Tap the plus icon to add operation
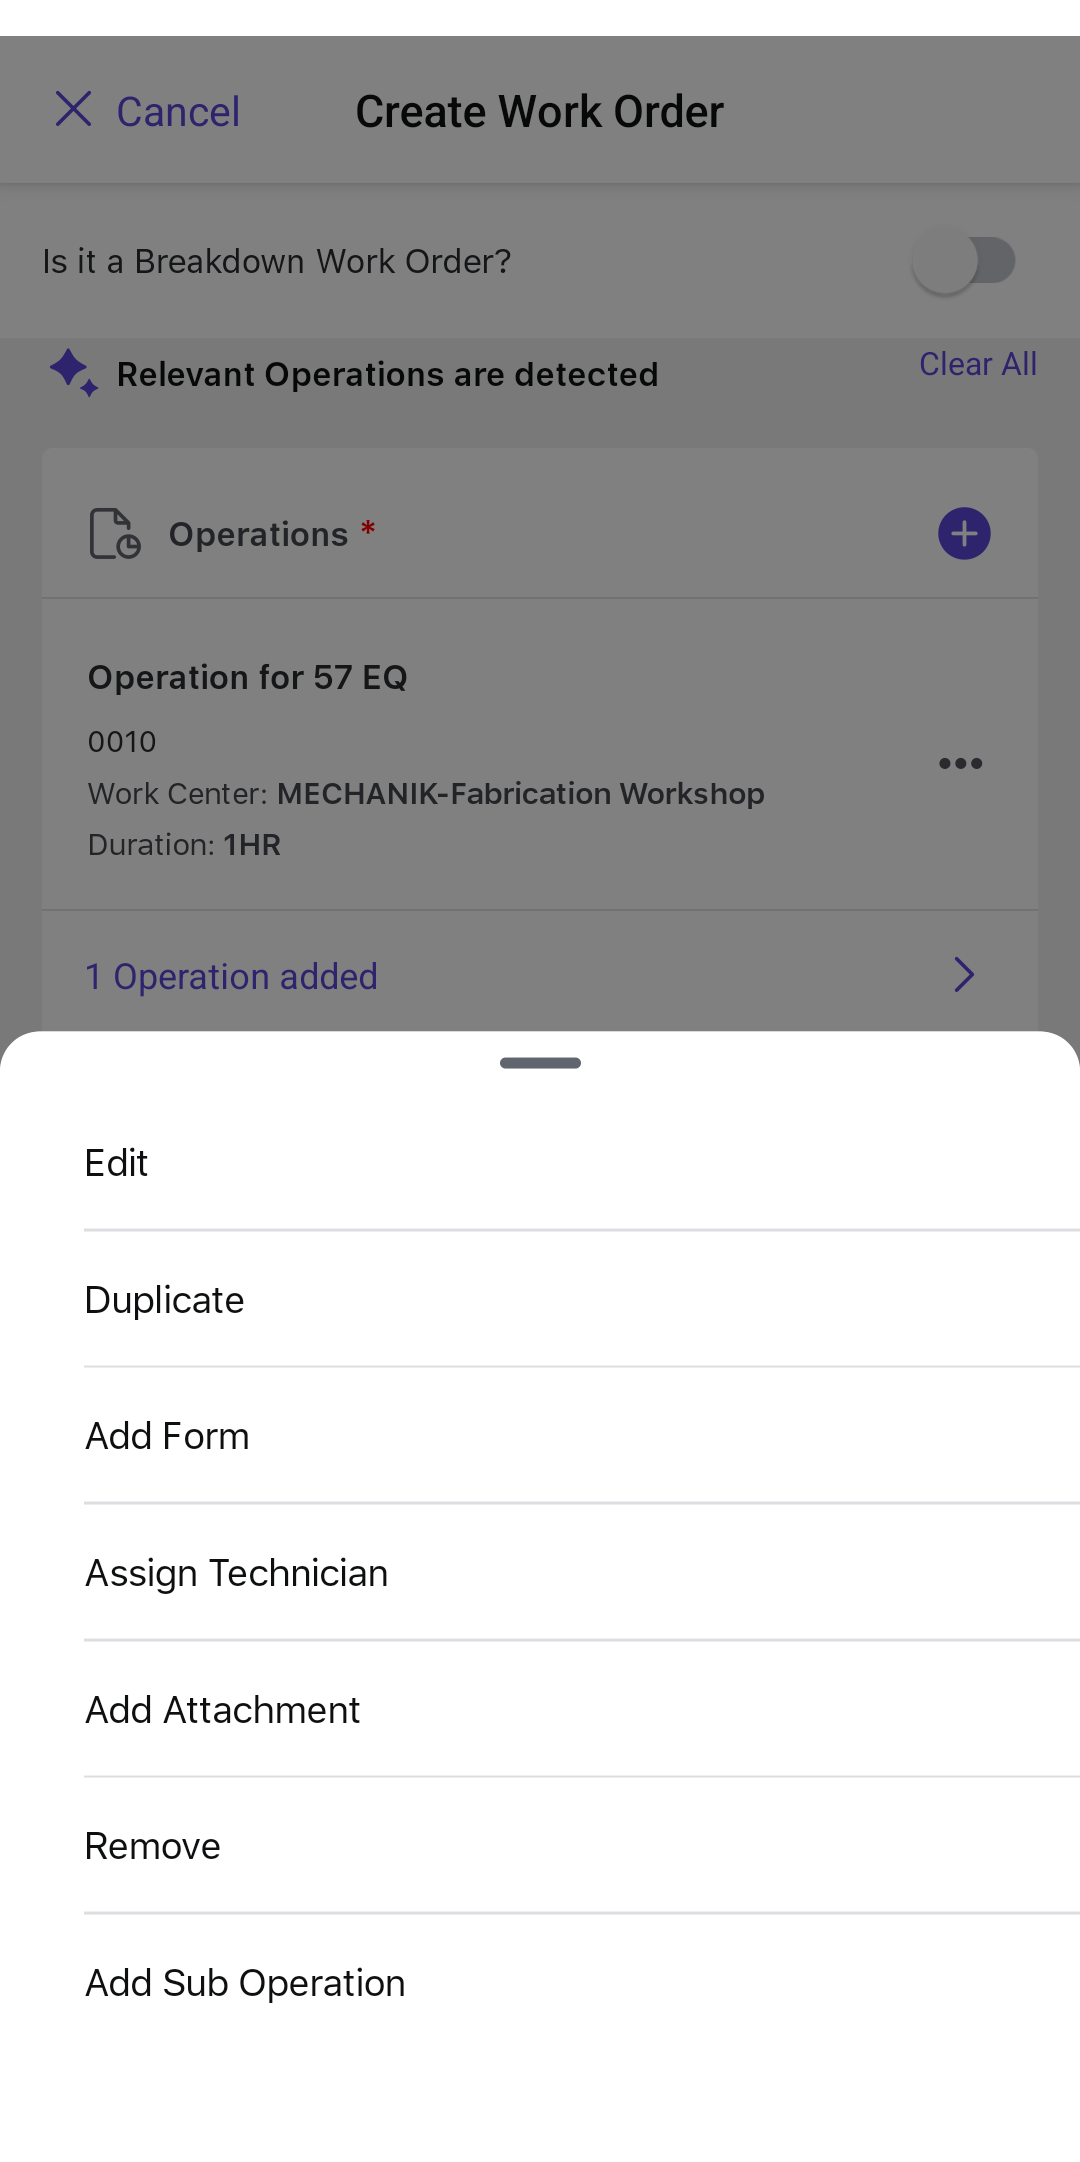Image resolution: width=1080 pixels, height=2162 pixels. tap(964, 534)
